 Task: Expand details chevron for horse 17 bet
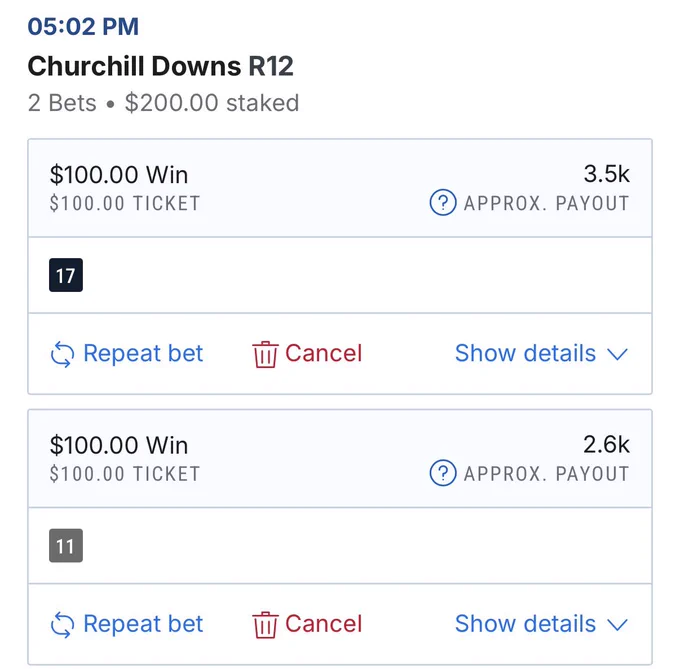click(x=618, y=355)
